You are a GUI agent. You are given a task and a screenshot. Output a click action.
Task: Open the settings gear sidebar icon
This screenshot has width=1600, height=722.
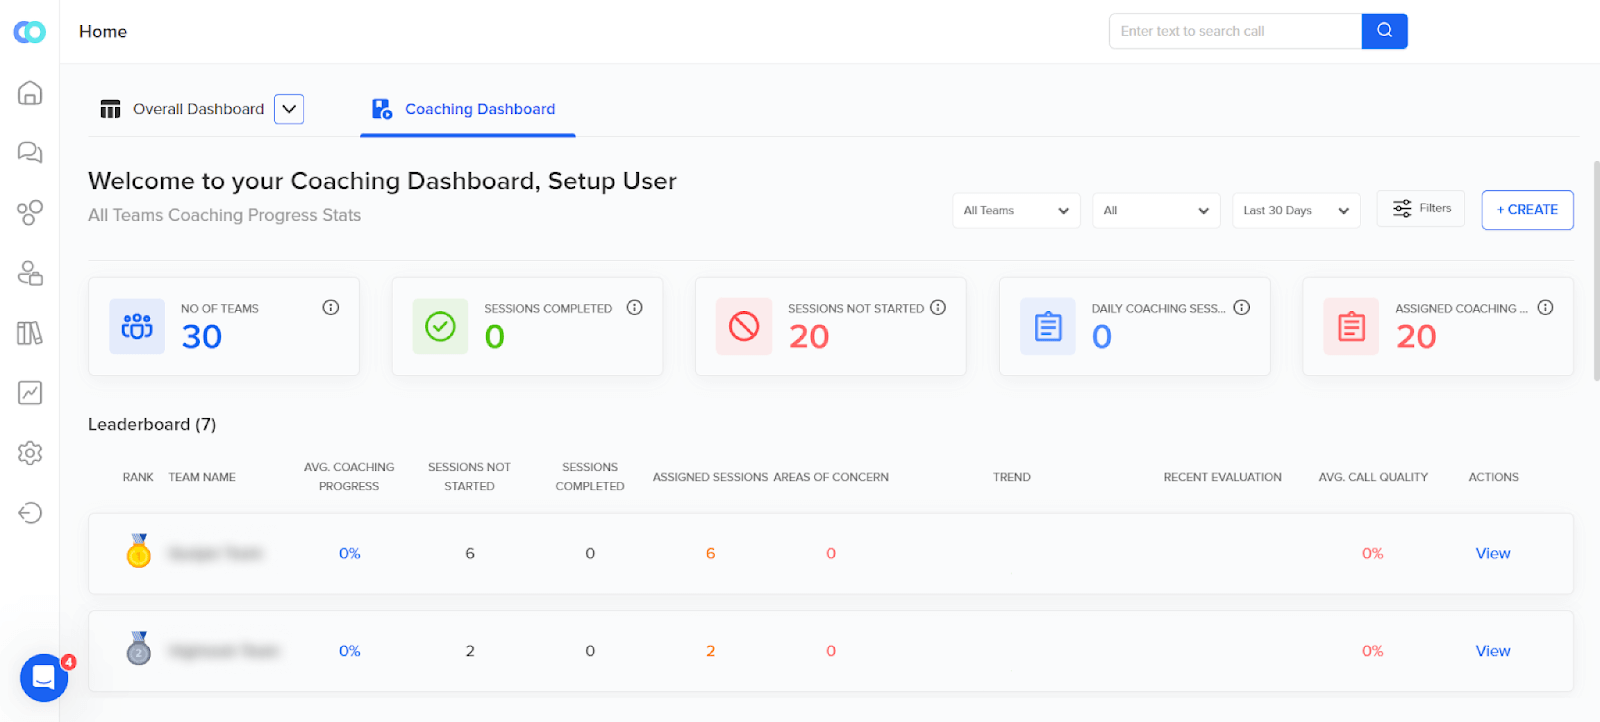click(30, 453)
